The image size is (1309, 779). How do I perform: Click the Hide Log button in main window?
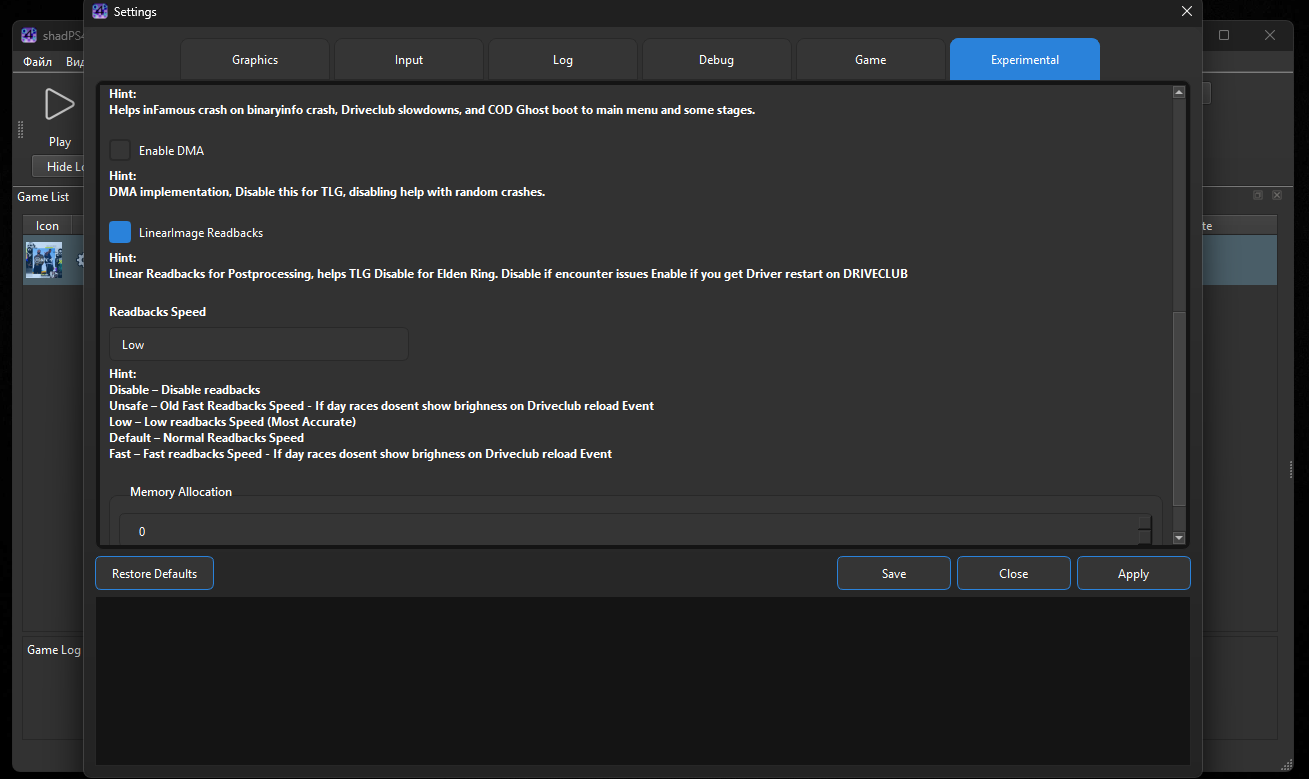(x=59, y=167)
